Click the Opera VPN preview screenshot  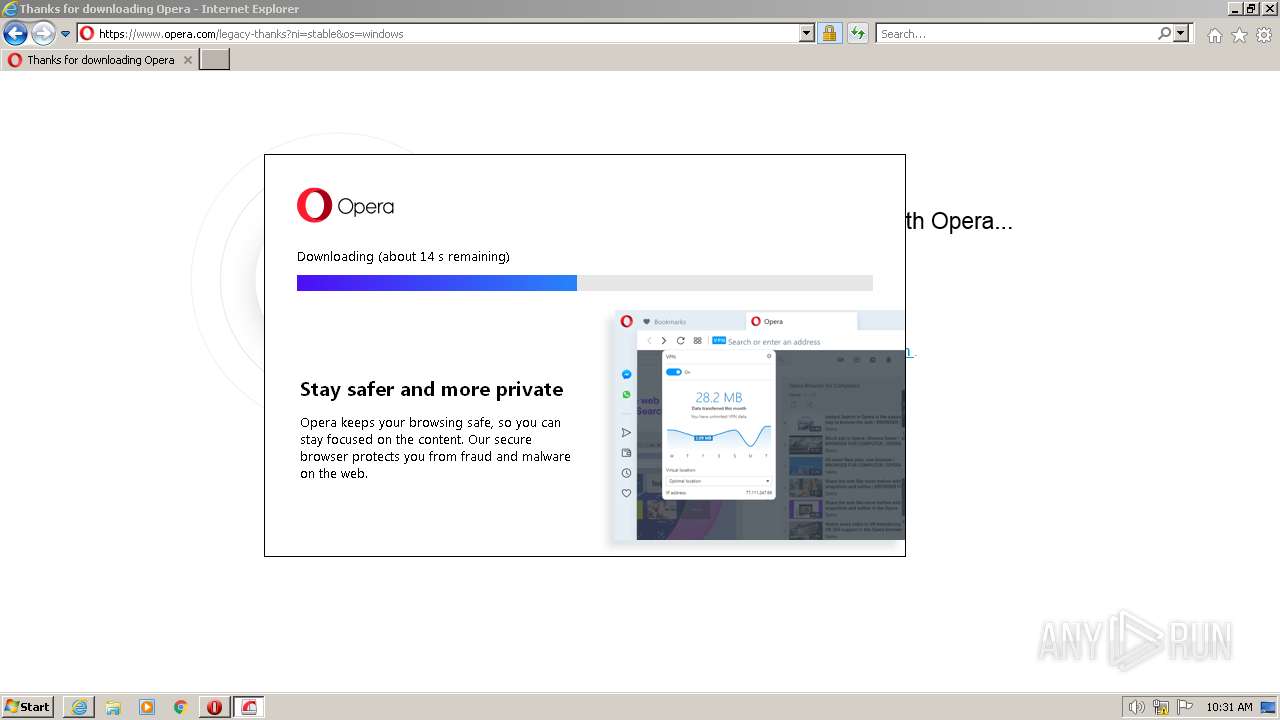point(759,426)
